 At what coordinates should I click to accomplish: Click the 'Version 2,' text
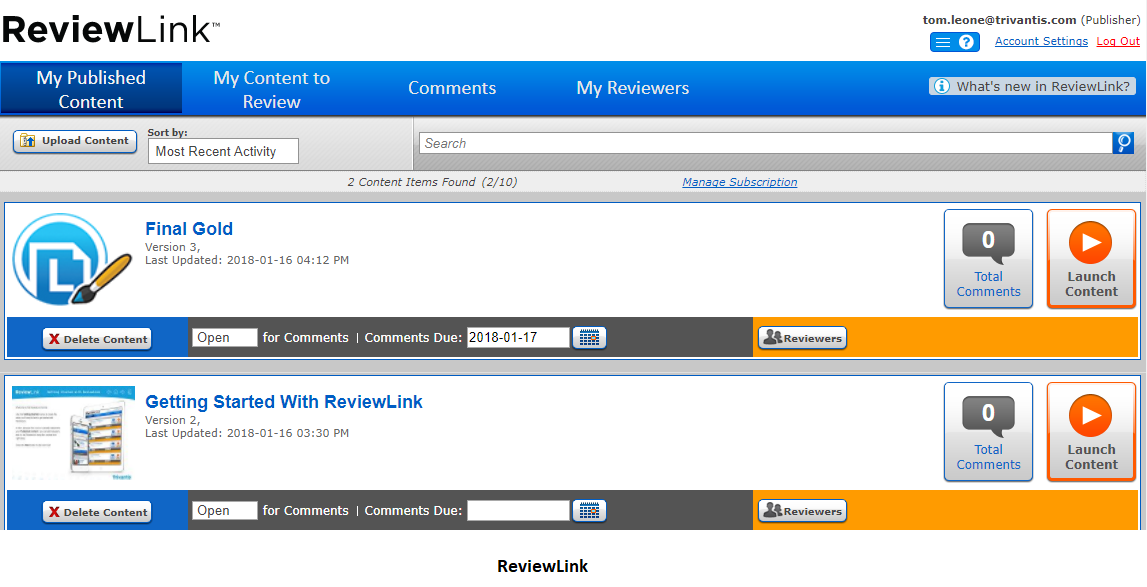click(173, 420)
